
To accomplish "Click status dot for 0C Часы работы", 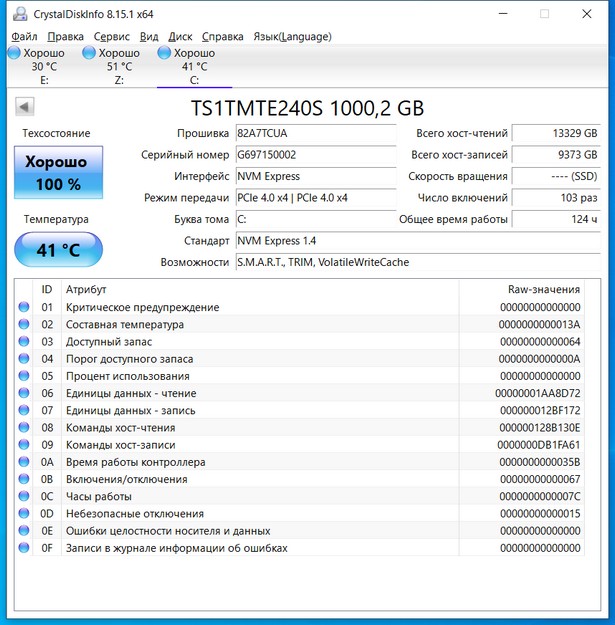I will [x=24, y=496].
